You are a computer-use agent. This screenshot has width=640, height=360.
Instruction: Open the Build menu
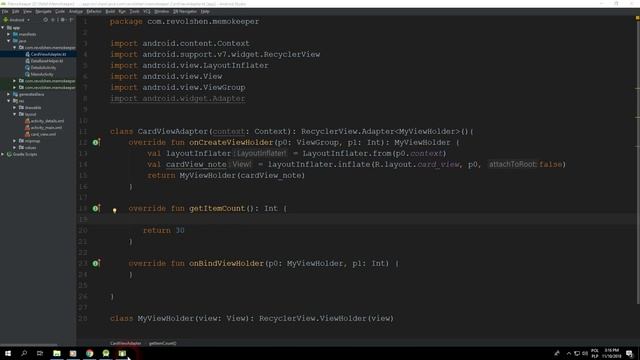pos(110,11)
